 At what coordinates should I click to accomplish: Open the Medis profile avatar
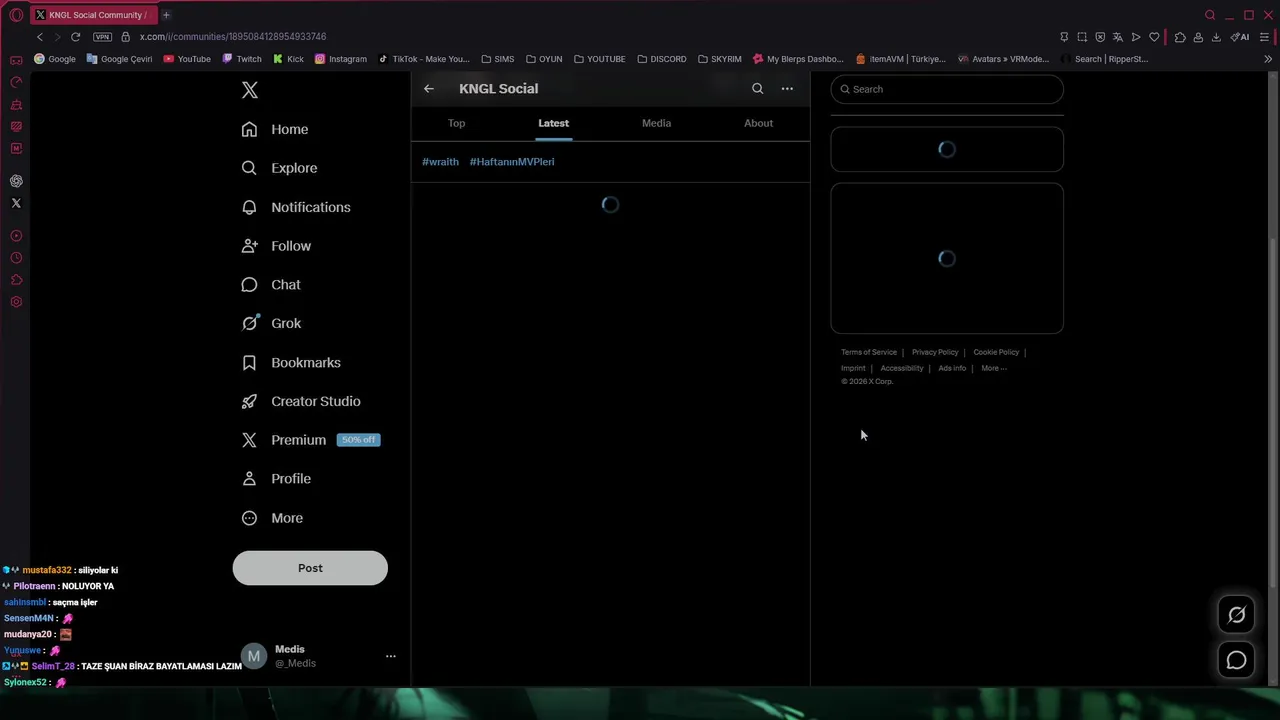pyautogui.click(x=254, y=656)
